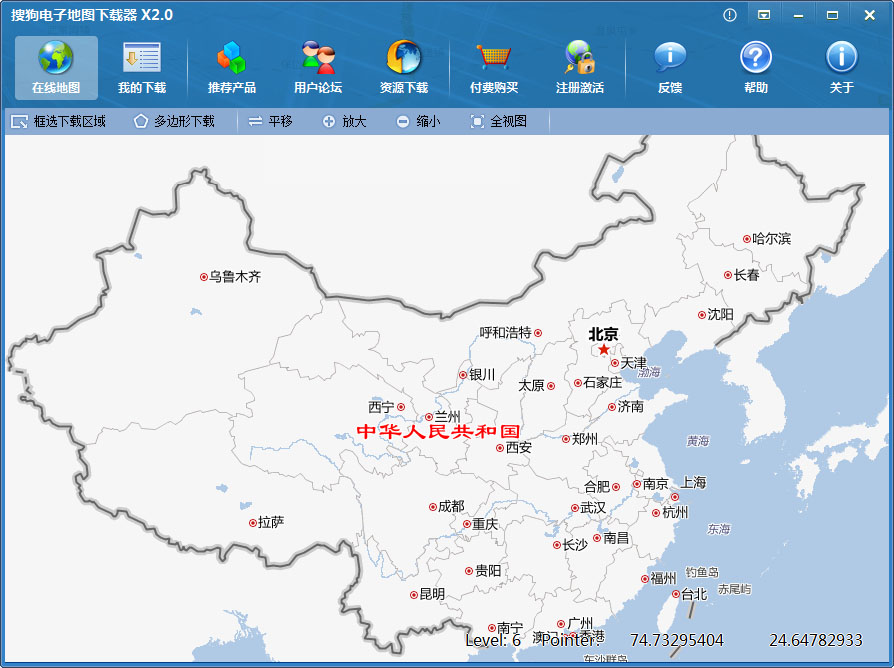Click the 武汉 city label
Image resolution: width=894 pixels, height=668 pixels.
(x=593, y=508)
